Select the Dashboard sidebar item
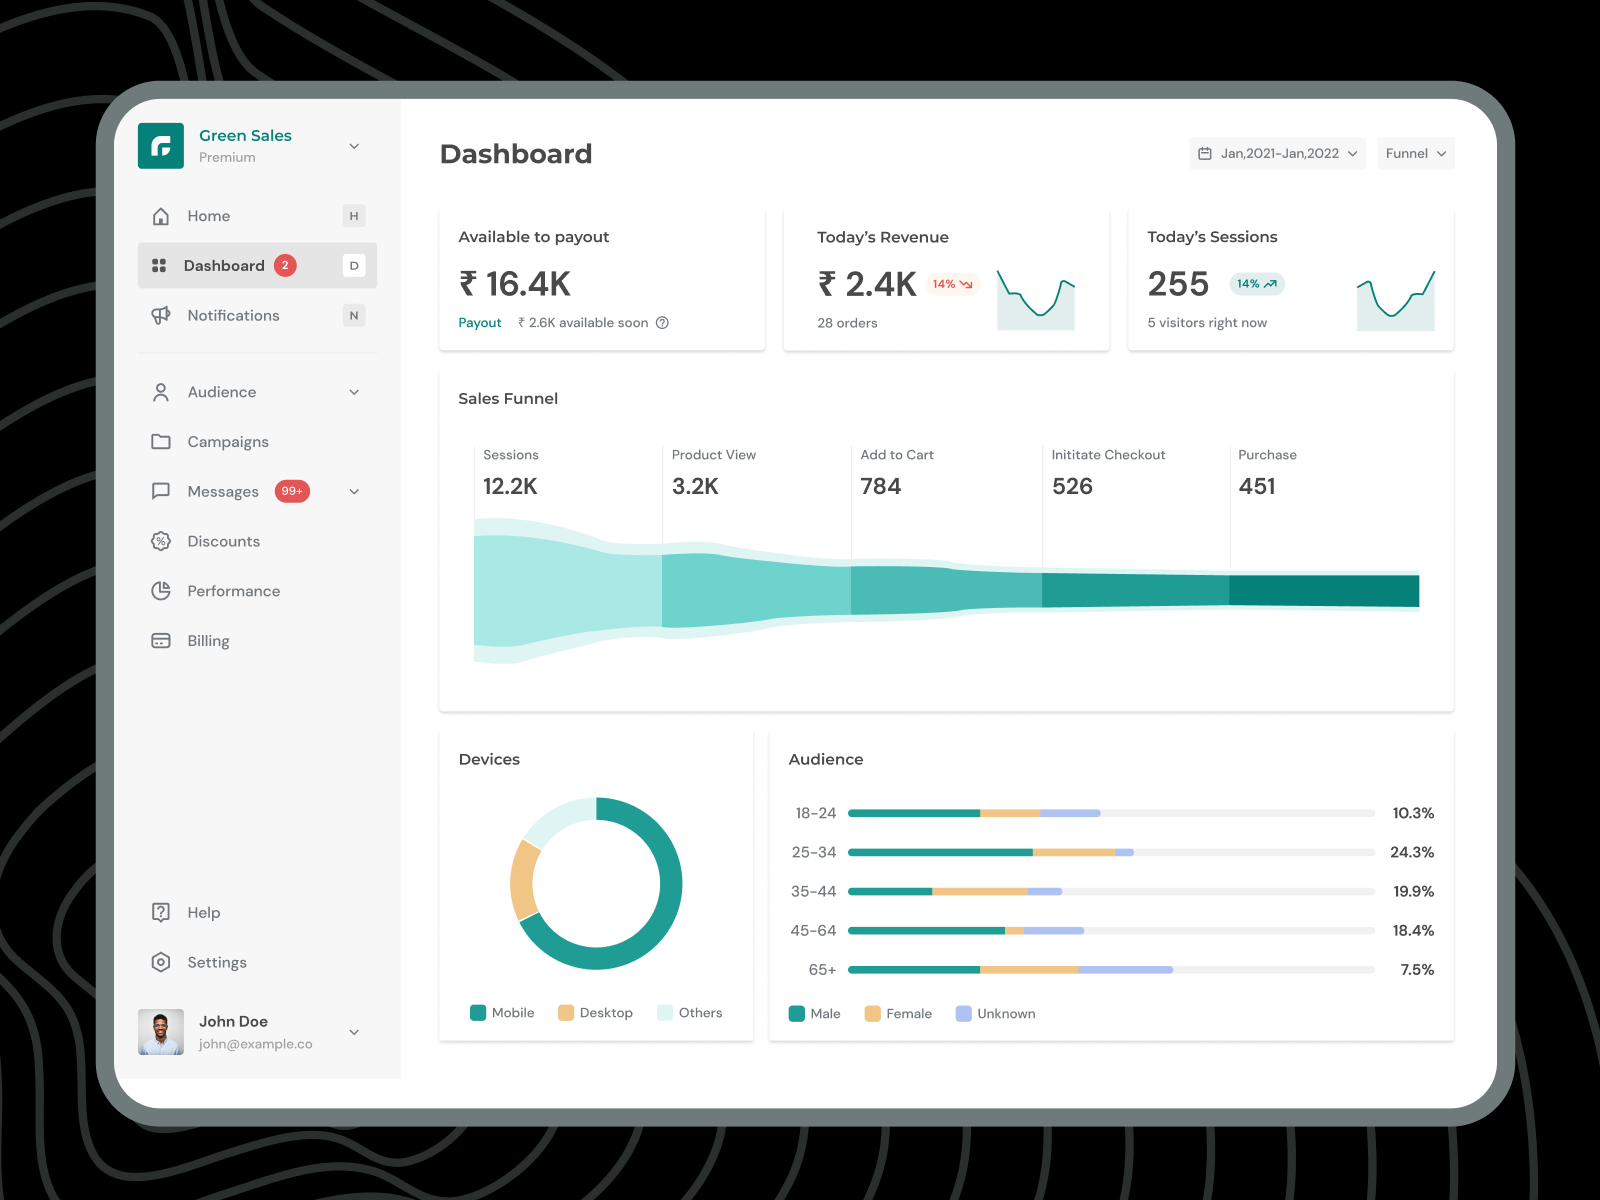The height and width of the screenshot is (1200, 1600). click(224, 266)
